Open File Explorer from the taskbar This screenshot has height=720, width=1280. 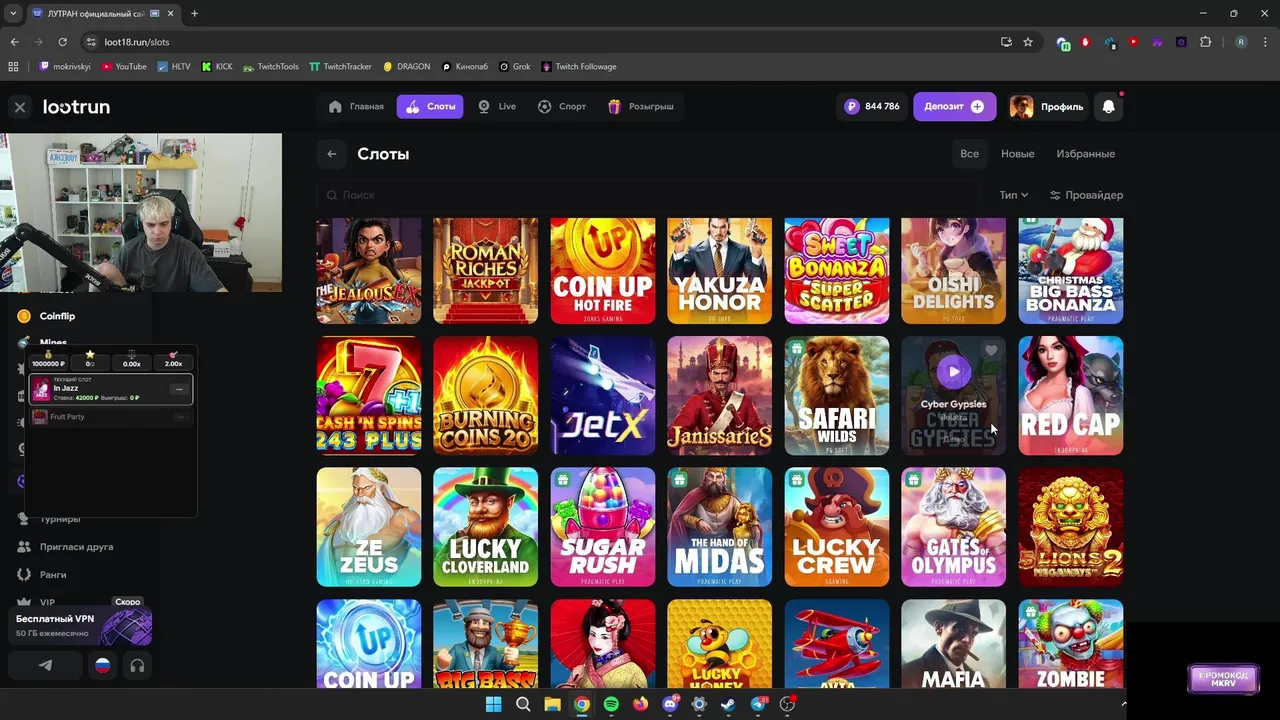pyautogui.click(x=552, y=704)
